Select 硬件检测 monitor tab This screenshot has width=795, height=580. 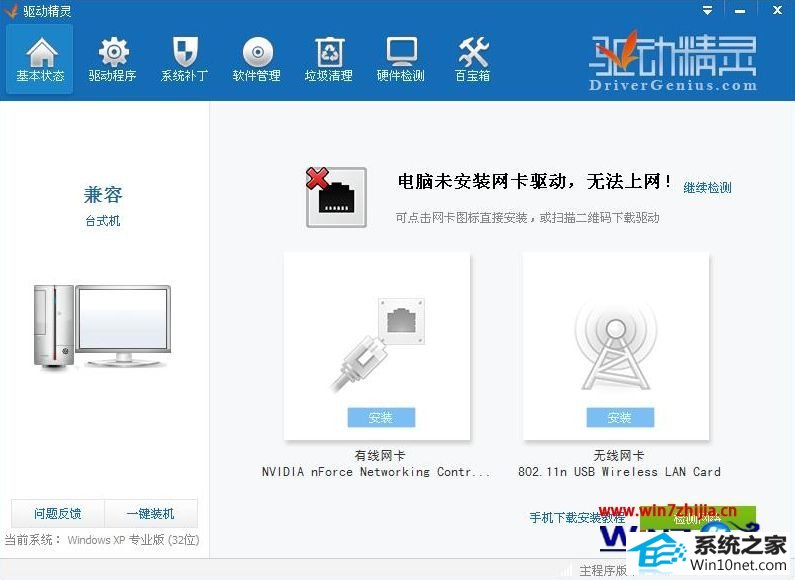pyautogui.click(x=401, y=59)
